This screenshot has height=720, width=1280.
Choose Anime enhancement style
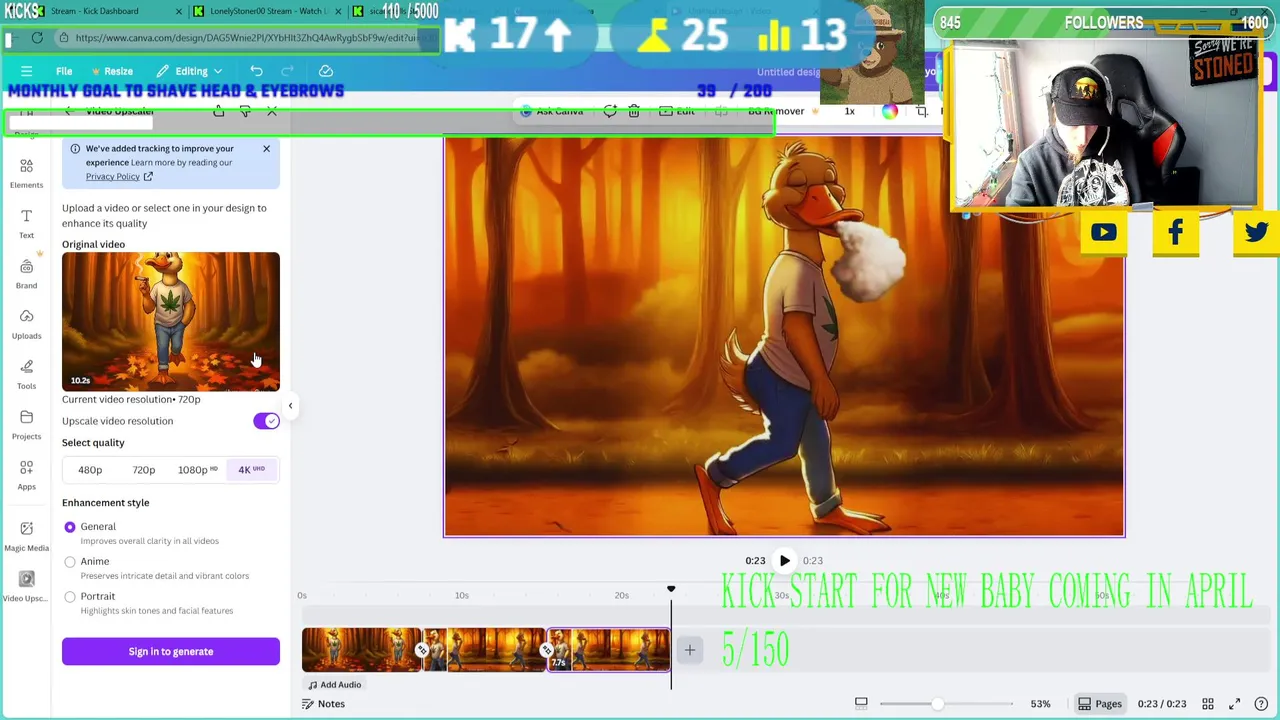point(70,562)
